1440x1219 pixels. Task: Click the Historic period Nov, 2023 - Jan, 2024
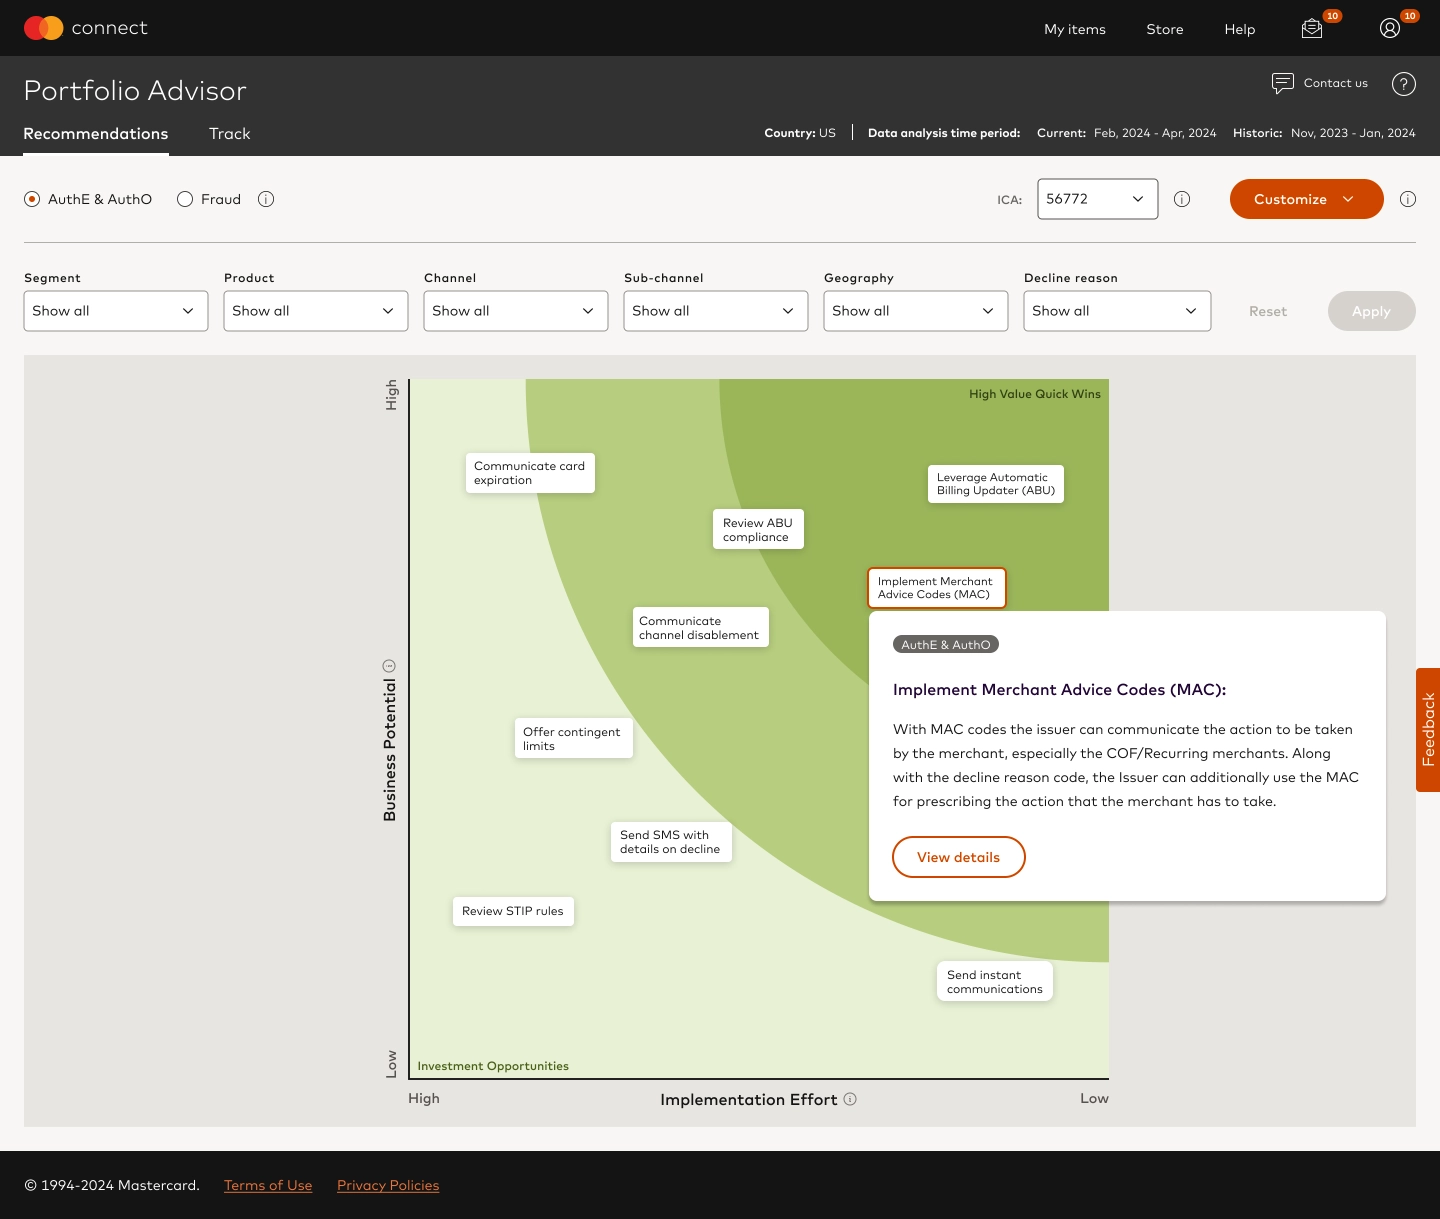1324,133
